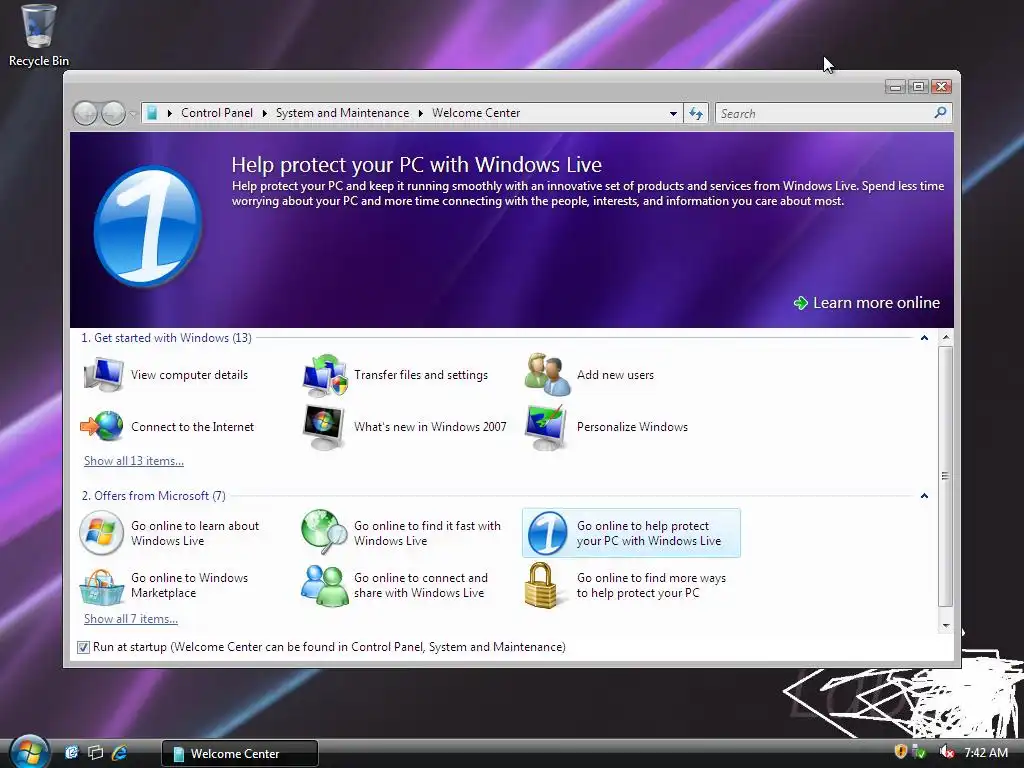This screenshot has width=1024, height=768.
Task: Click Switch between windows quick launch icon
Action: [x=95, y=753]
